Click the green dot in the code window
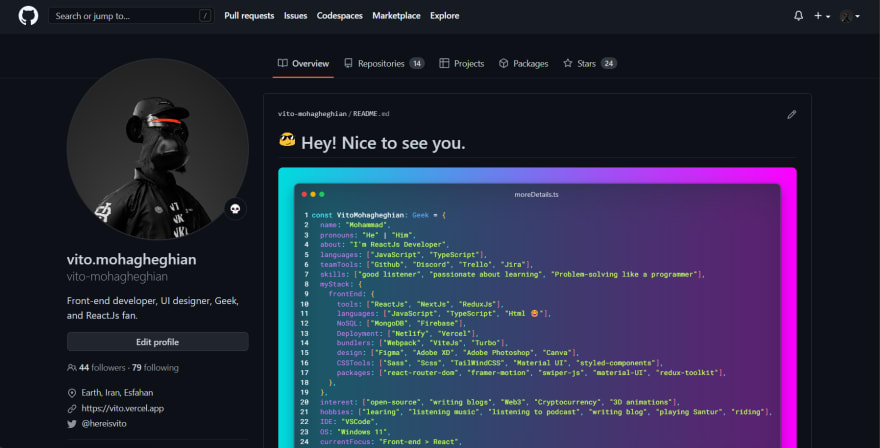This screenshot has width=880, height=448. click(322, 194)
